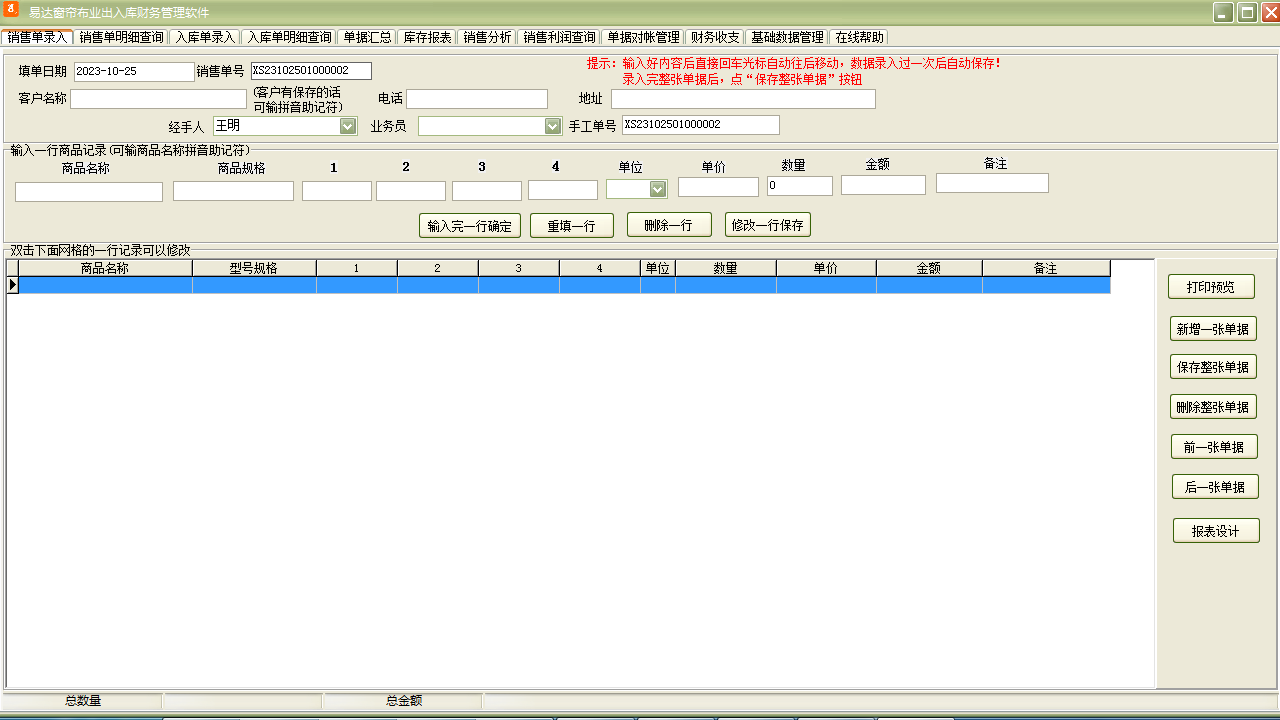Click the 总金额 status bar label
The height and width of the screenshot is (720, 1280).
(404, 701)
